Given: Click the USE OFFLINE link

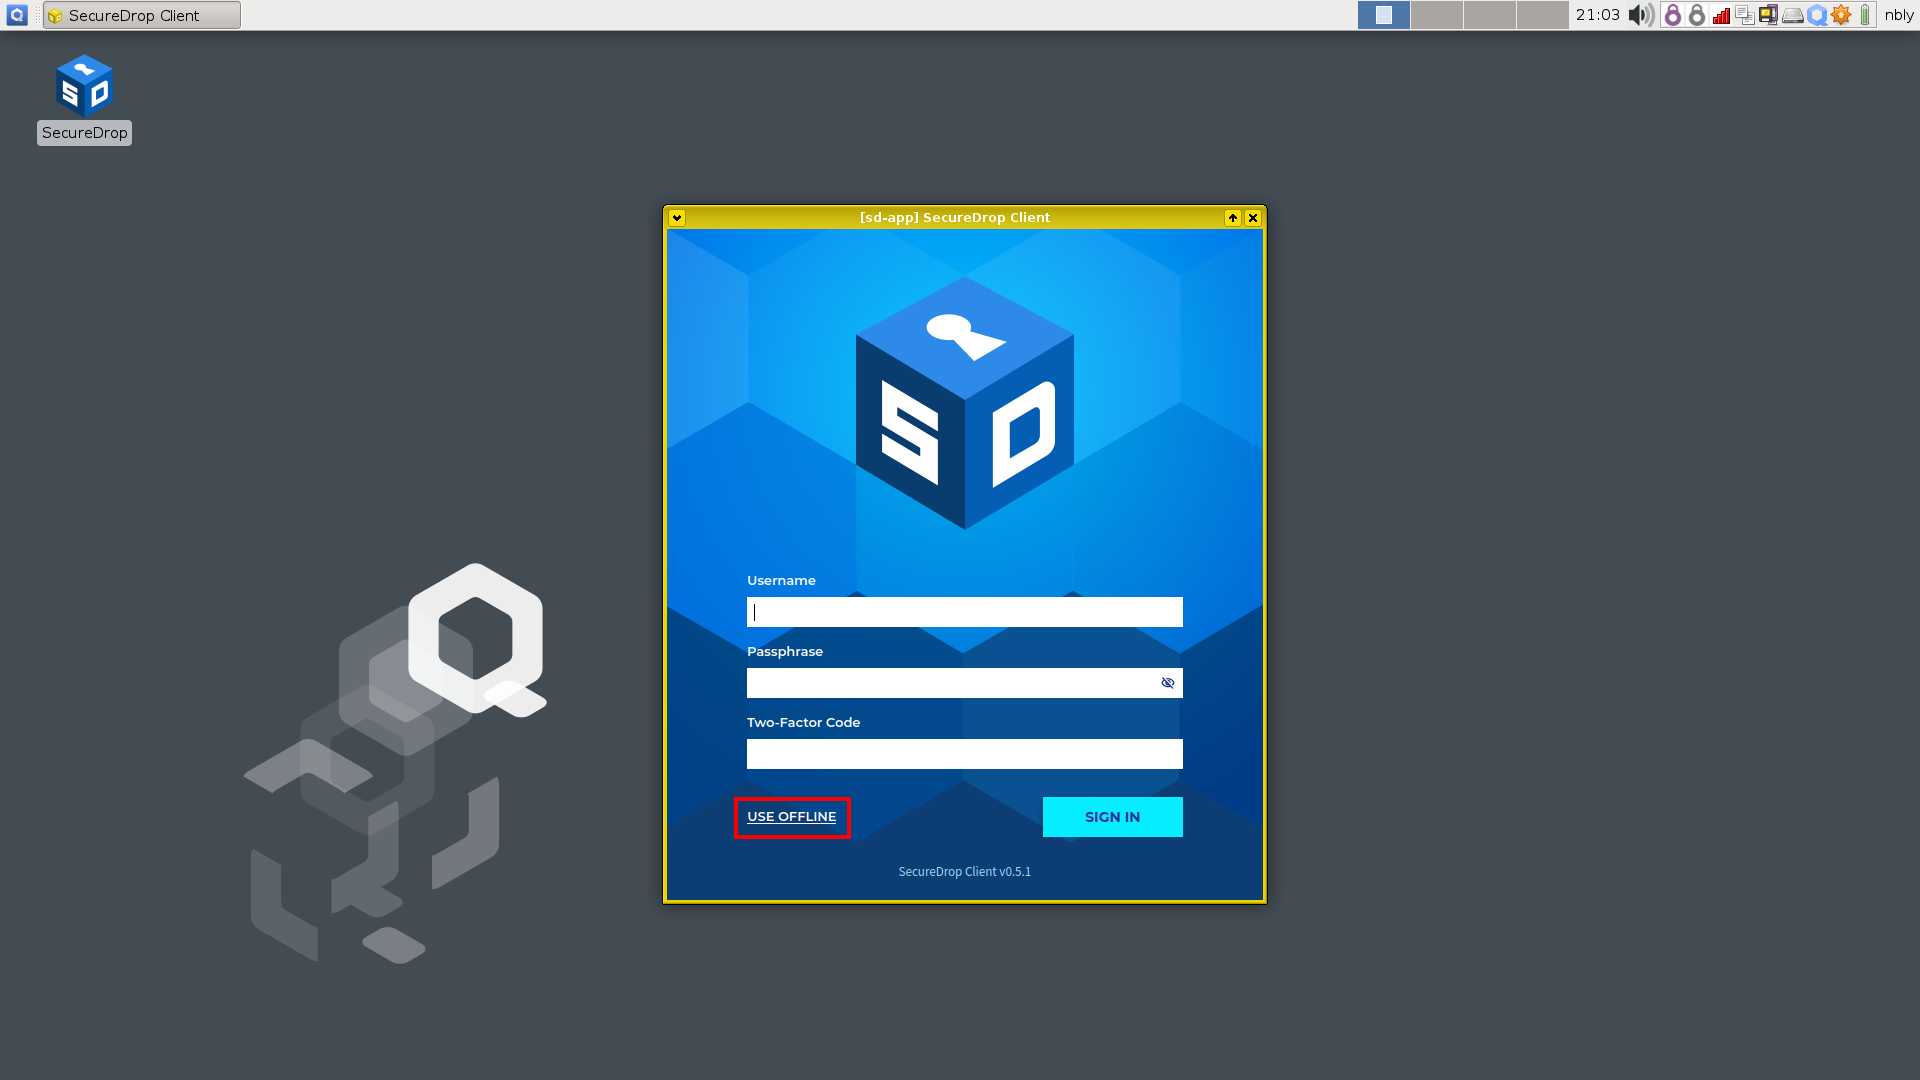Looking at the screenshot, I should tap(792, 817).
